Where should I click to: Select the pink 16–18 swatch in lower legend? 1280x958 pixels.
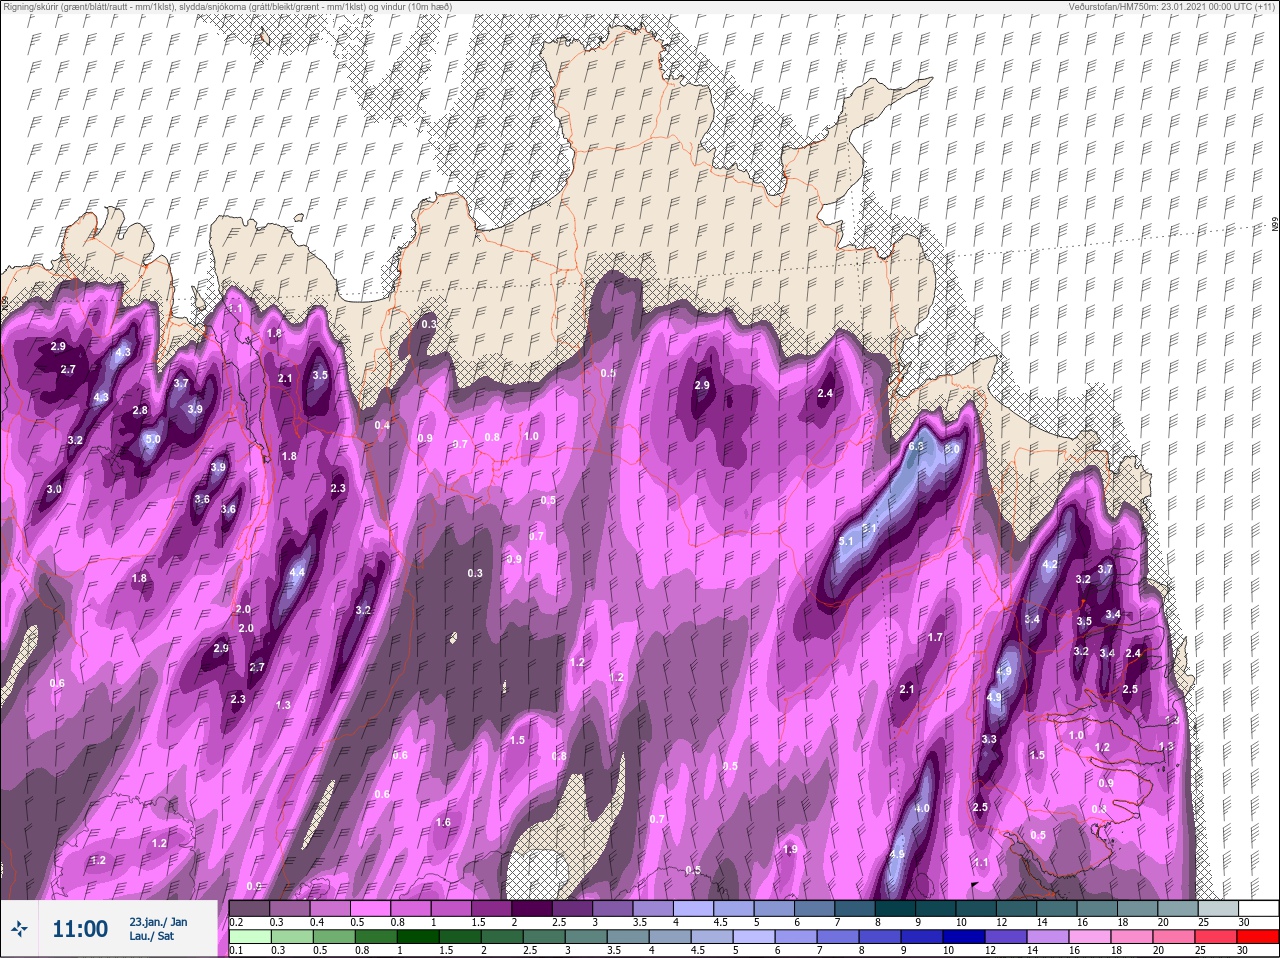point(1092,937)
